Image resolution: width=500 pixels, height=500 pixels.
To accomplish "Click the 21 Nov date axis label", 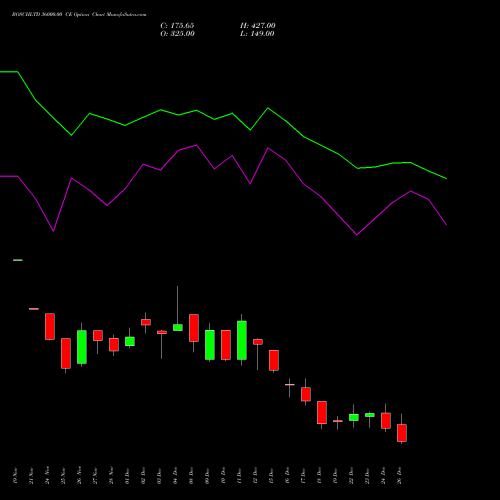I will coord(31,476).
